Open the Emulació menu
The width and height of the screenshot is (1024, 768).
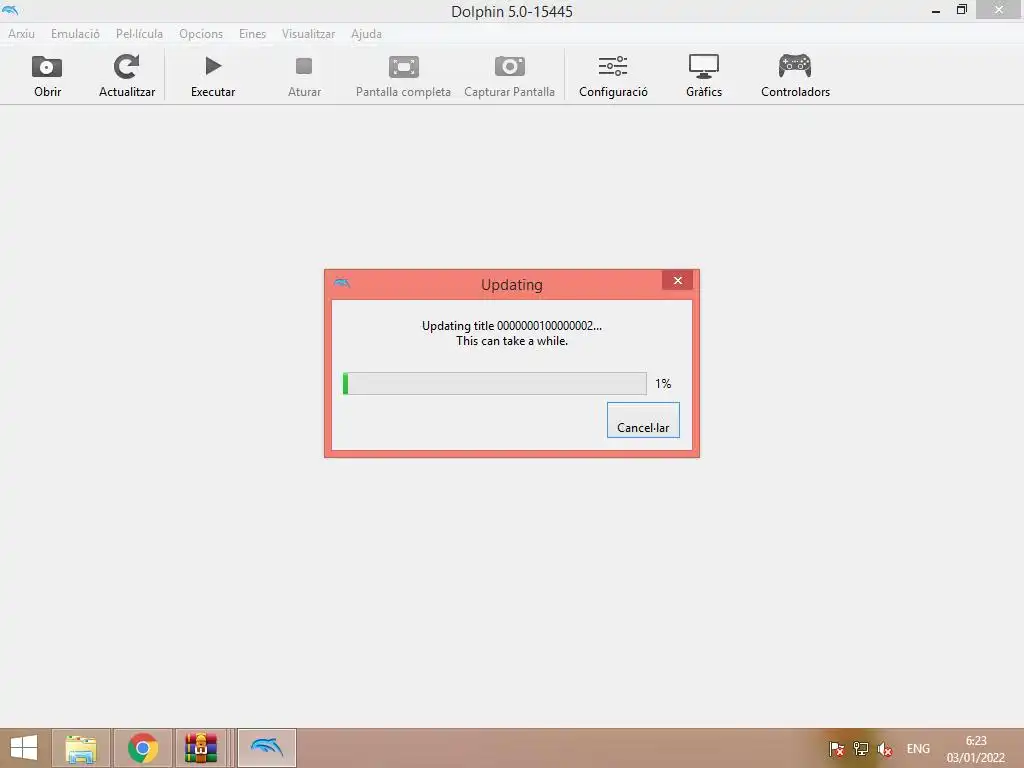pos(75,34)
